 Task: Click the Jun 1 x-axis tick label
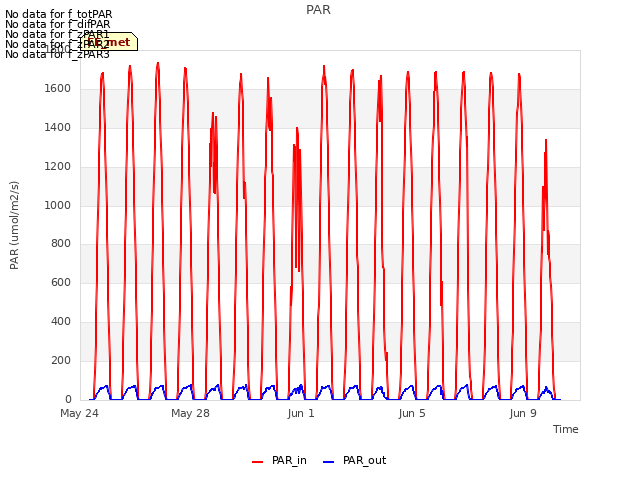pyautogui.click(x=301, y=413)
